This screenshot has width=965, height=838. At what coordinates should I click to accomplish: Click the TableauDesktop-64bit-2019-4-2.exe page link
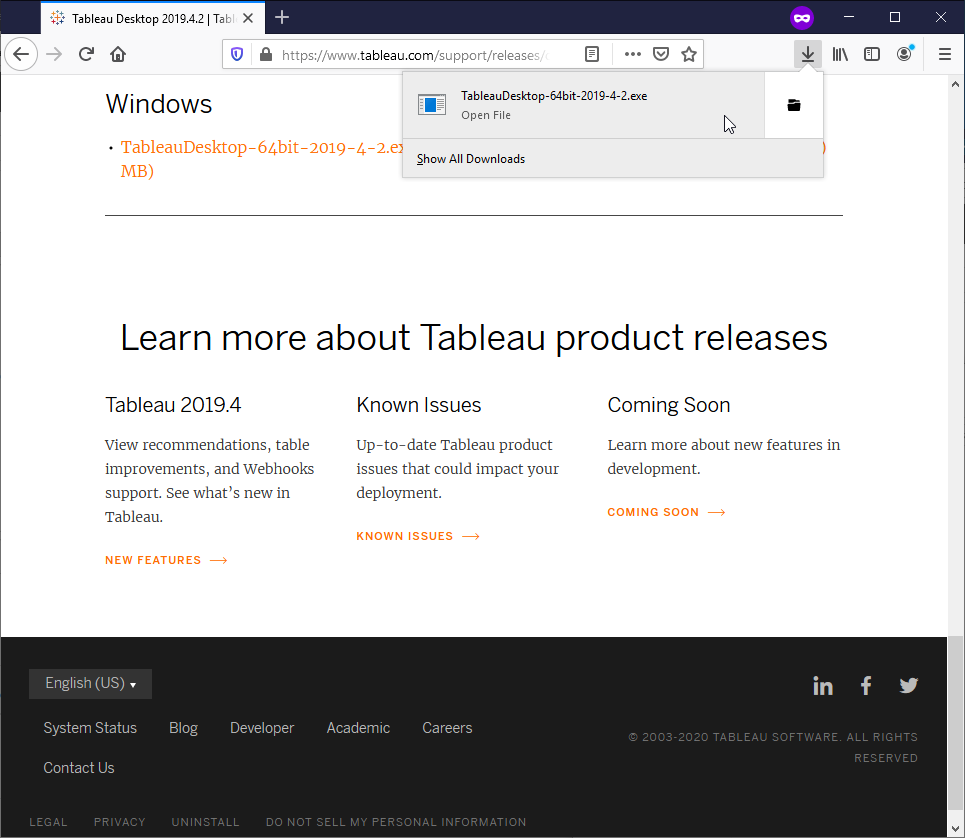click(x=263, y=148)
